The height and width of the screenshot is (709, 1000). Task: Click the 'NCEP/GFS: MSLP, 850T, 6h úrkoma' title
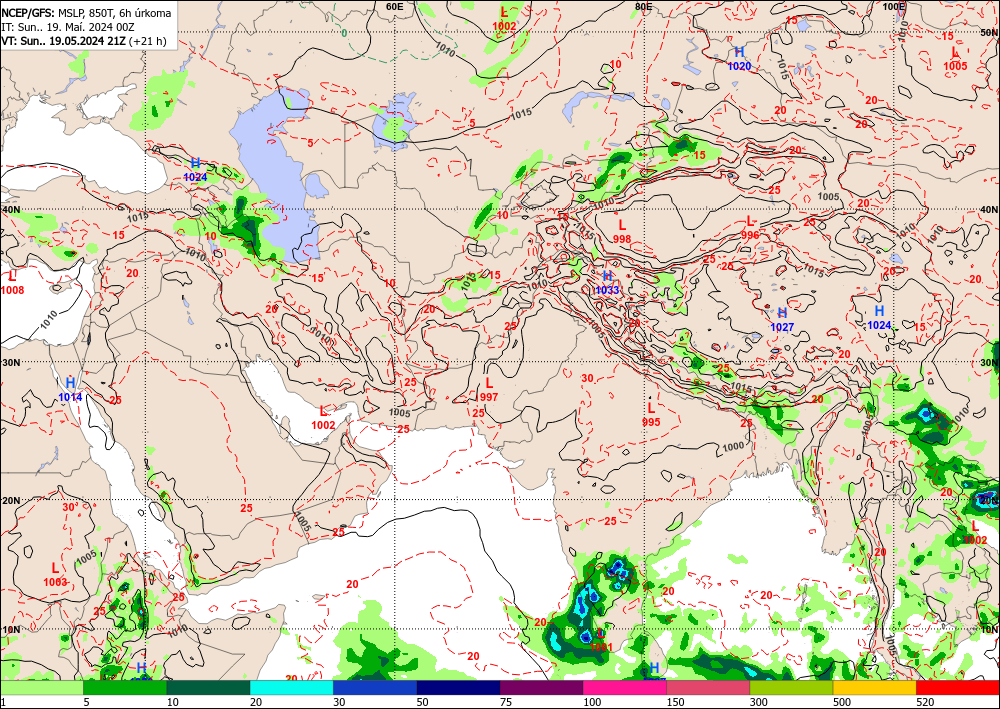click(86, 13)
